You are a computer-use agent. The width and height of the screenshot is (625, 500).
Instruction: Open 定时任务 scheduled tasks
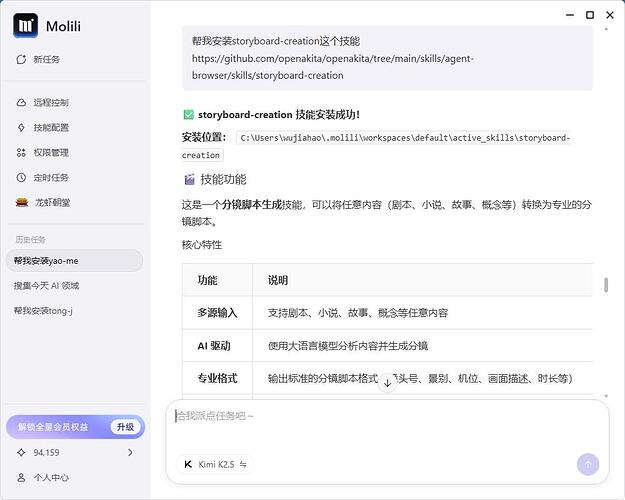pyautogui.click(x=43, y=177)
